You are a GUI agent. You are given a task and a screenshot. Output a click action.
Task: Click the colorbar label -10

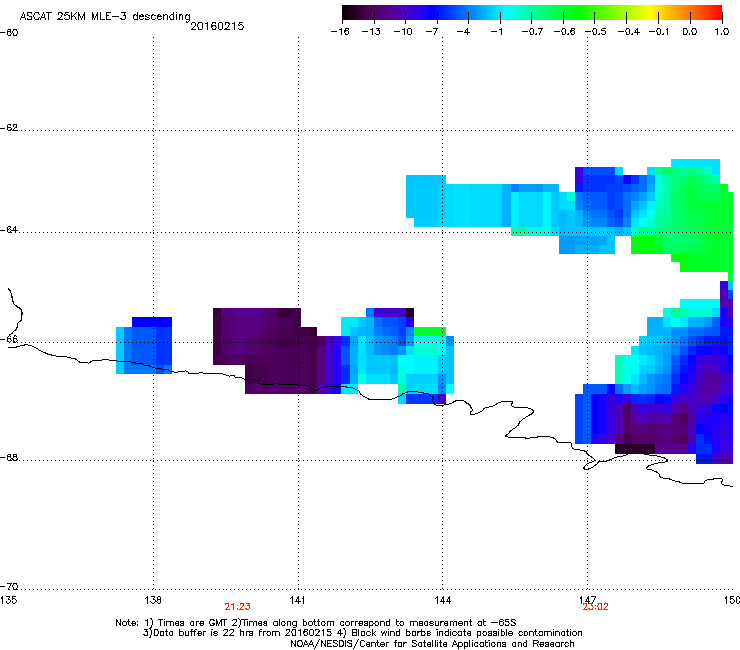[403, 32]
